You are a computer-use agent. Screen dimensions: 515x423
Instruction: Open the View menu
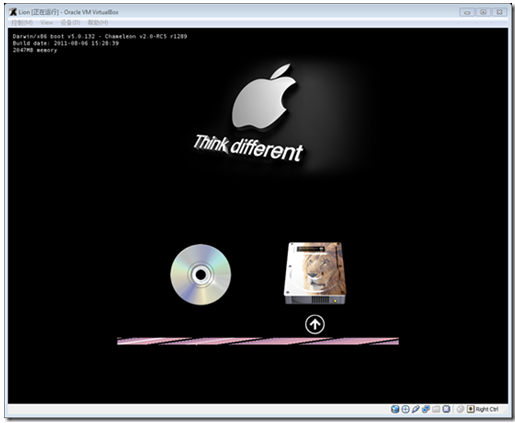tap(47, 23)
